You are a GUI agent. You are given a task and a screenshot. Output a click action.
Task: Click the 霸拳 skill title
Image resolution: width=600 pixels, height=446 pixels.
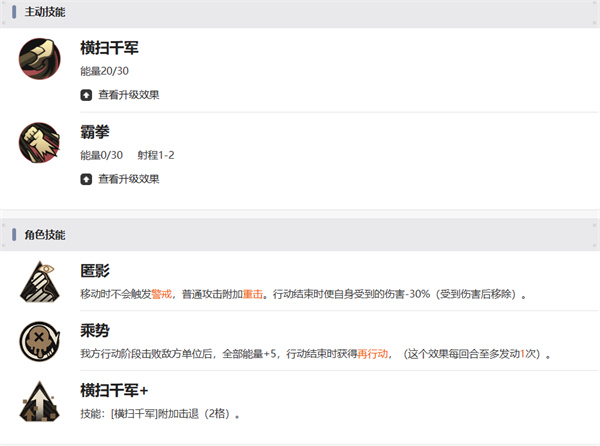pyautogui.click(x=95, y=132)
